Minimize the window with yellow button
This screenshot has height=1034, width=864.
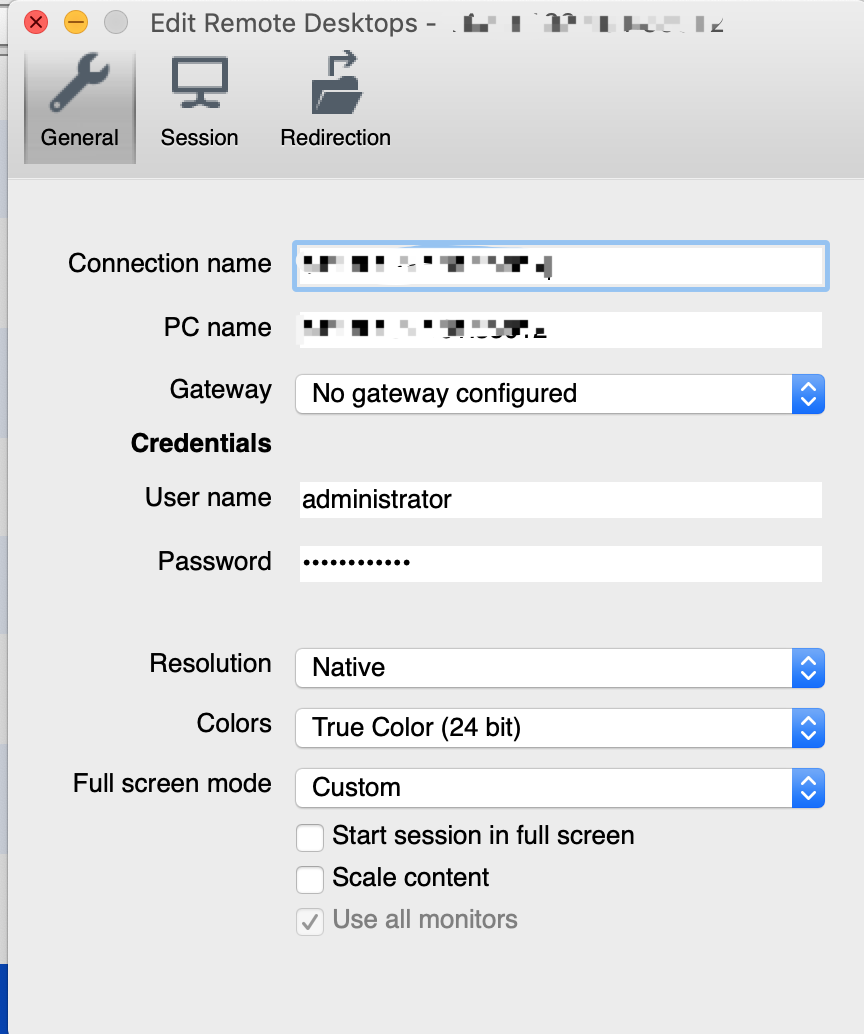pyautogui.click(x=76, y=22)
